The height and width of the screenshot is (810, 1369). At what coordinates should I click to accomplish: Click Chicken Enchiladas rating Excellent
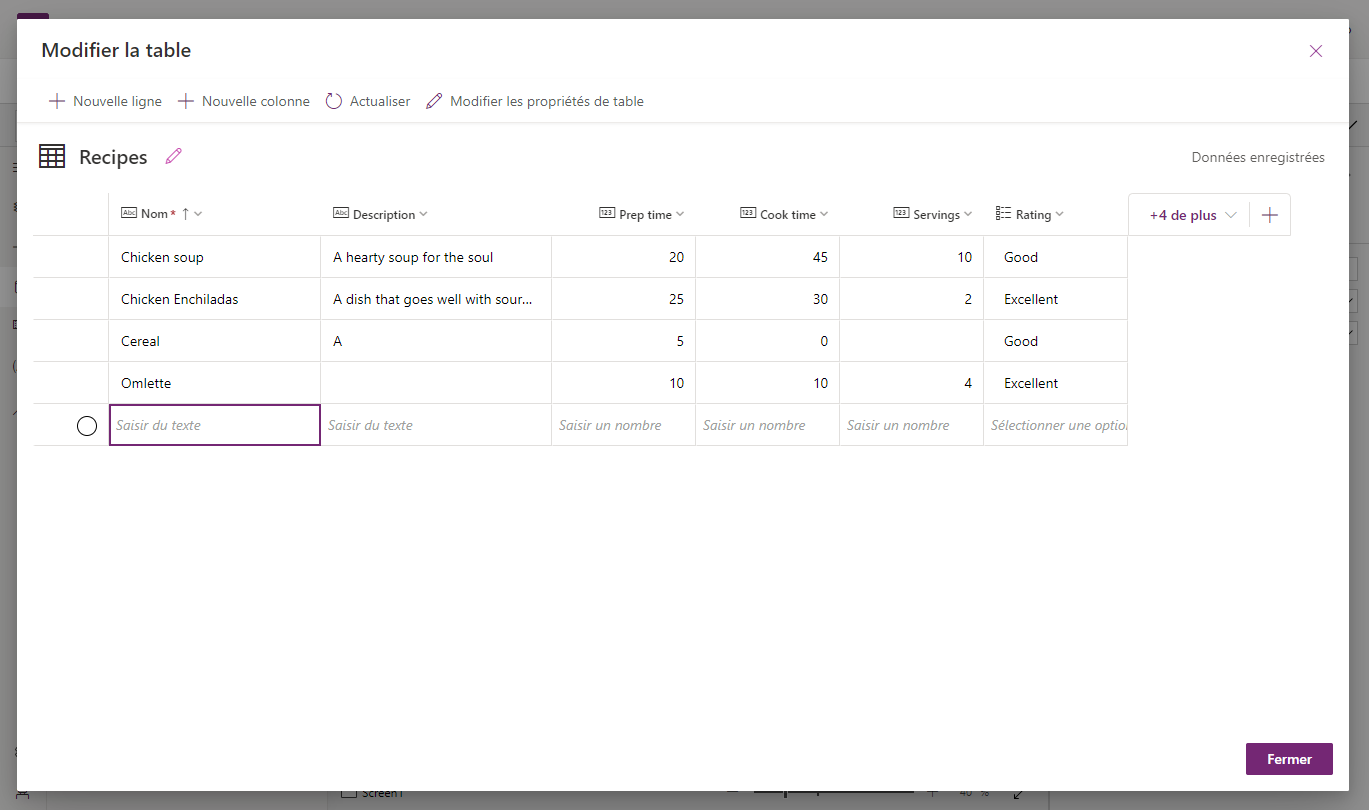pos(1056,299)
